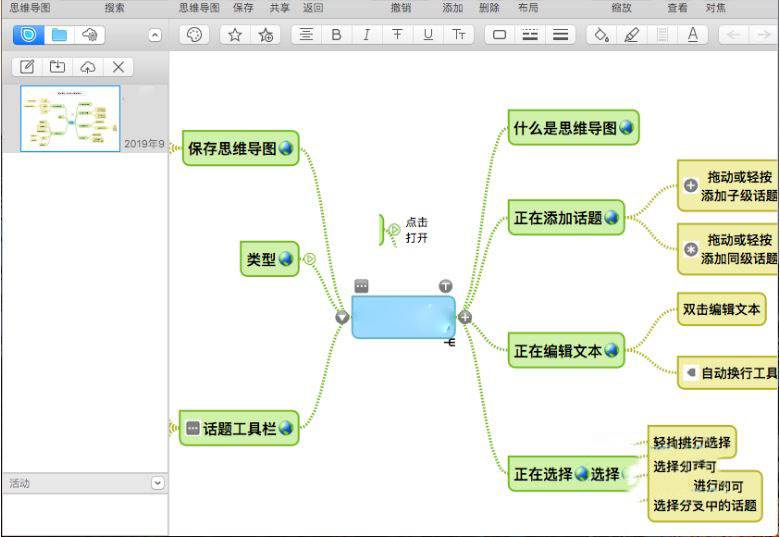Screen dimensions: 780x537
Task: Open cloud sync view in sidebar
Action: [x=89, y=35]
